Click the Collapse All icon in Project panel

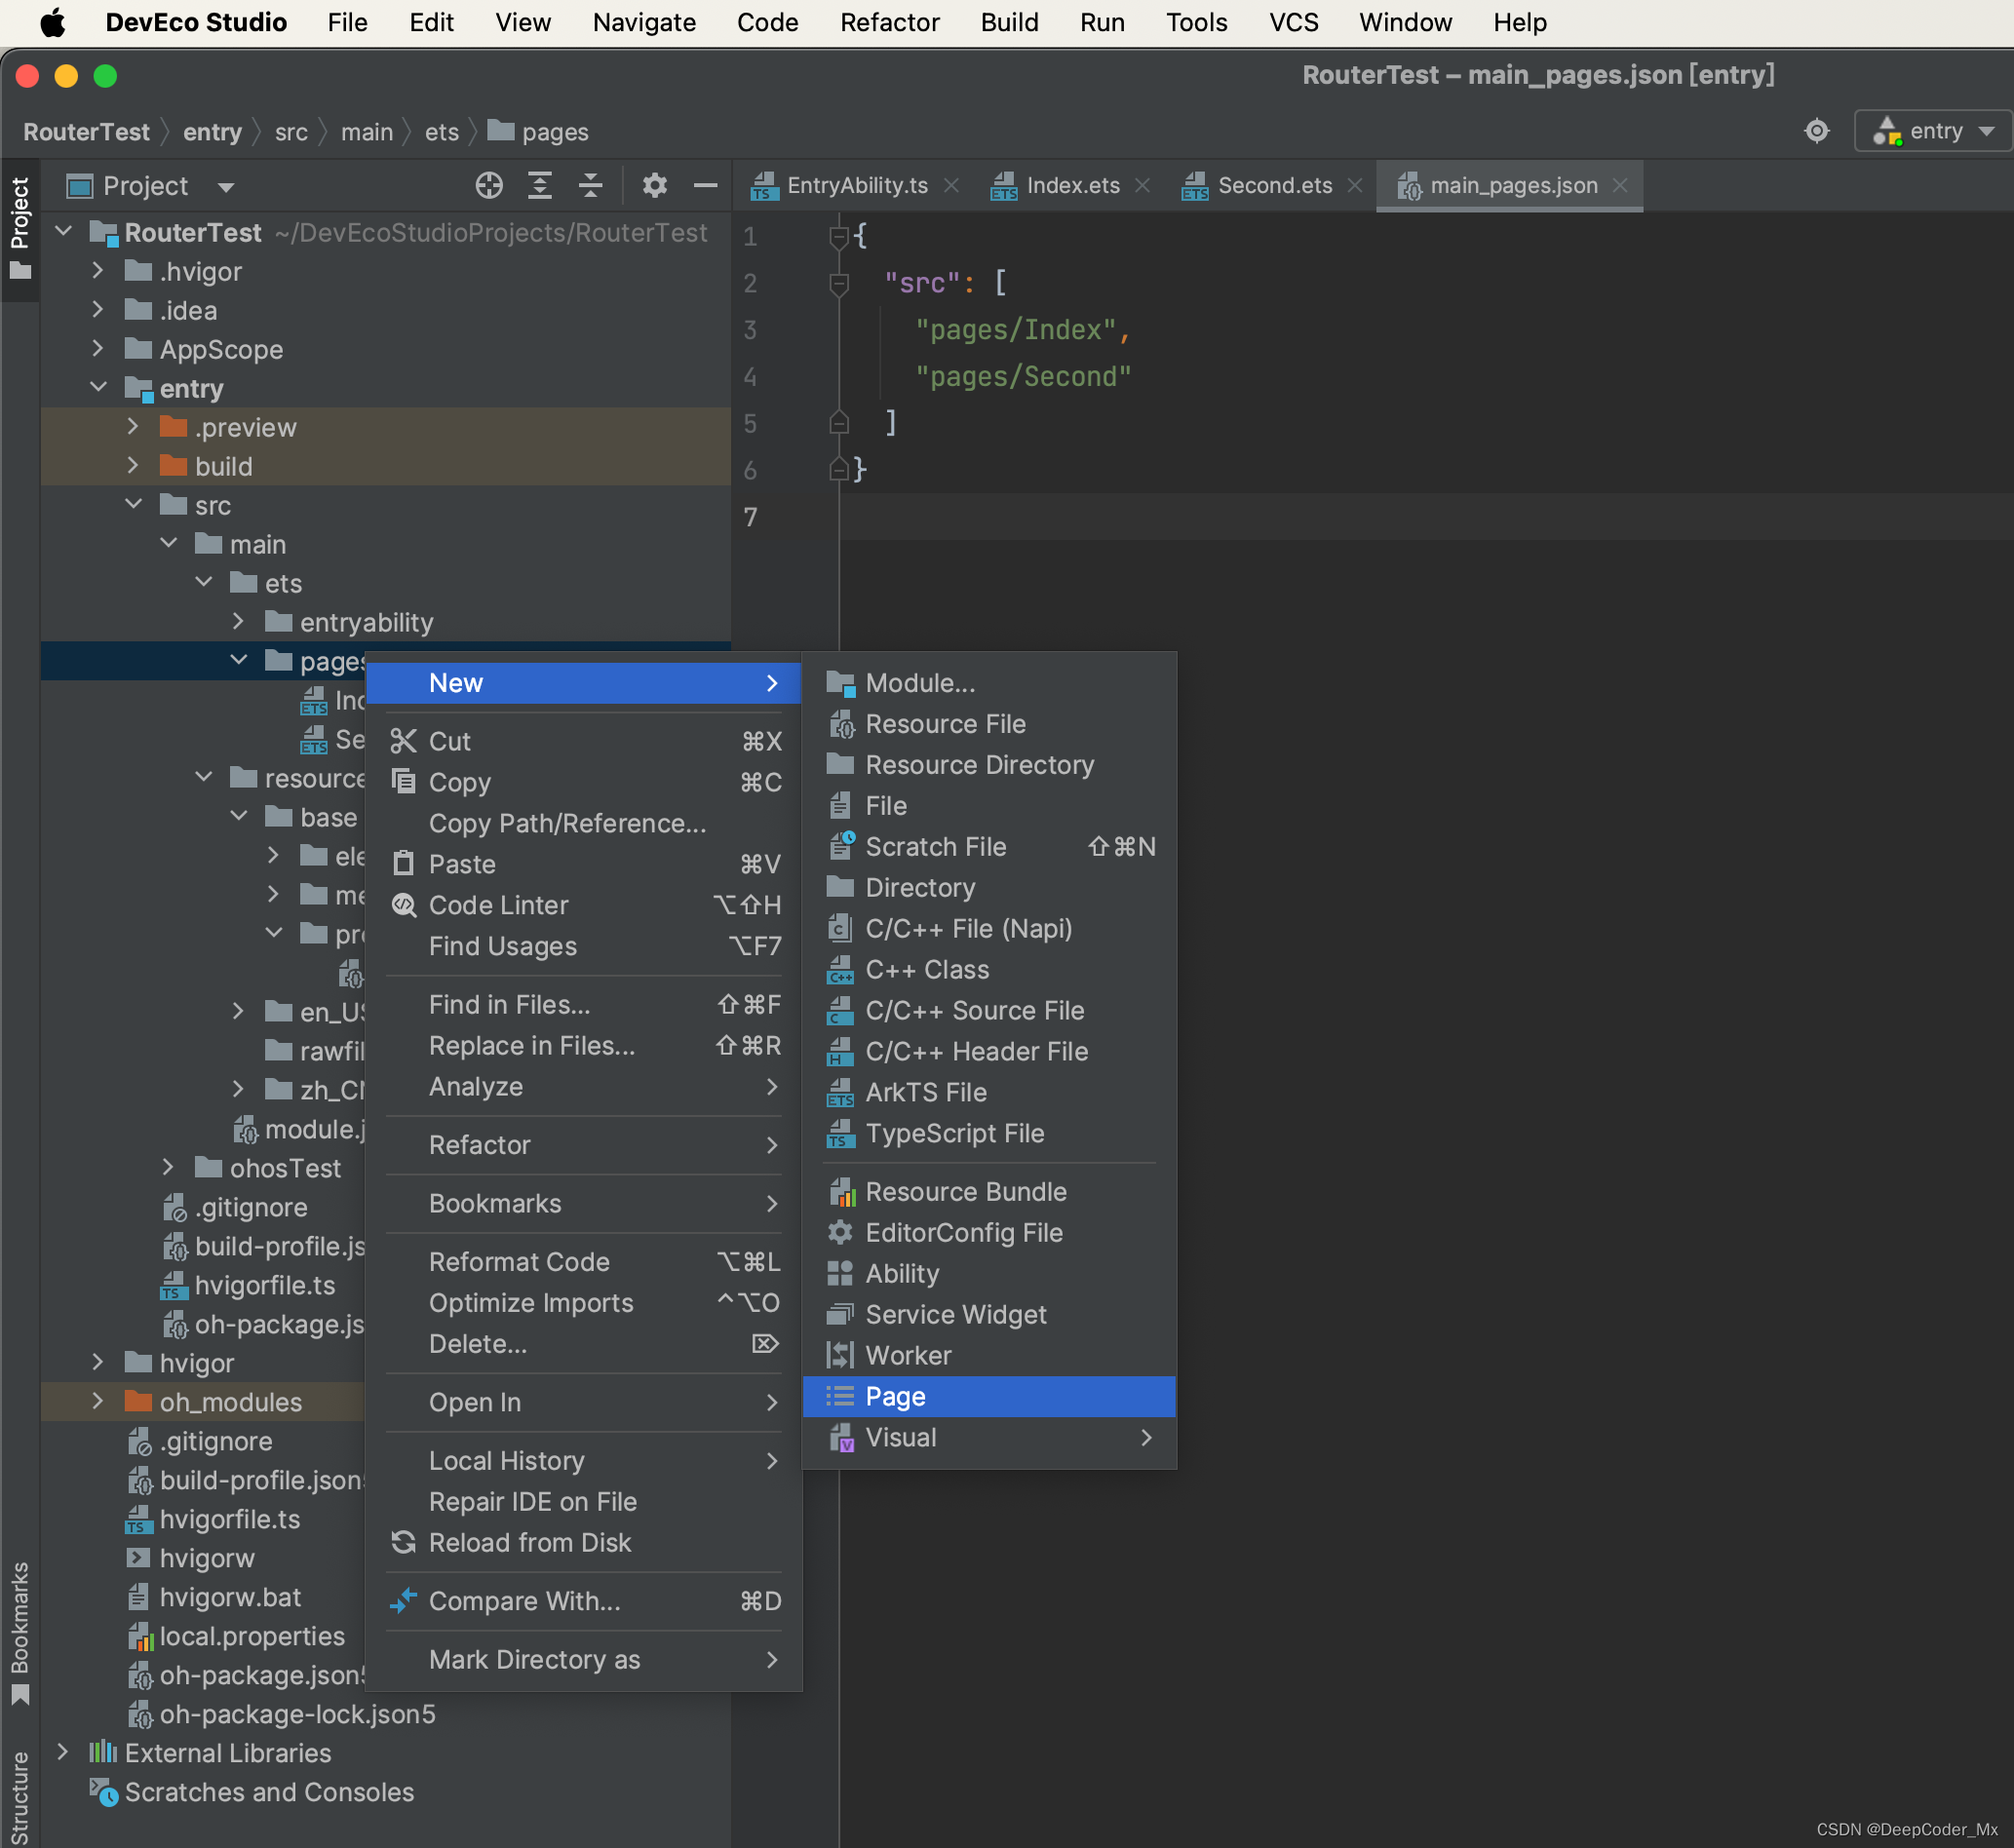591,186
